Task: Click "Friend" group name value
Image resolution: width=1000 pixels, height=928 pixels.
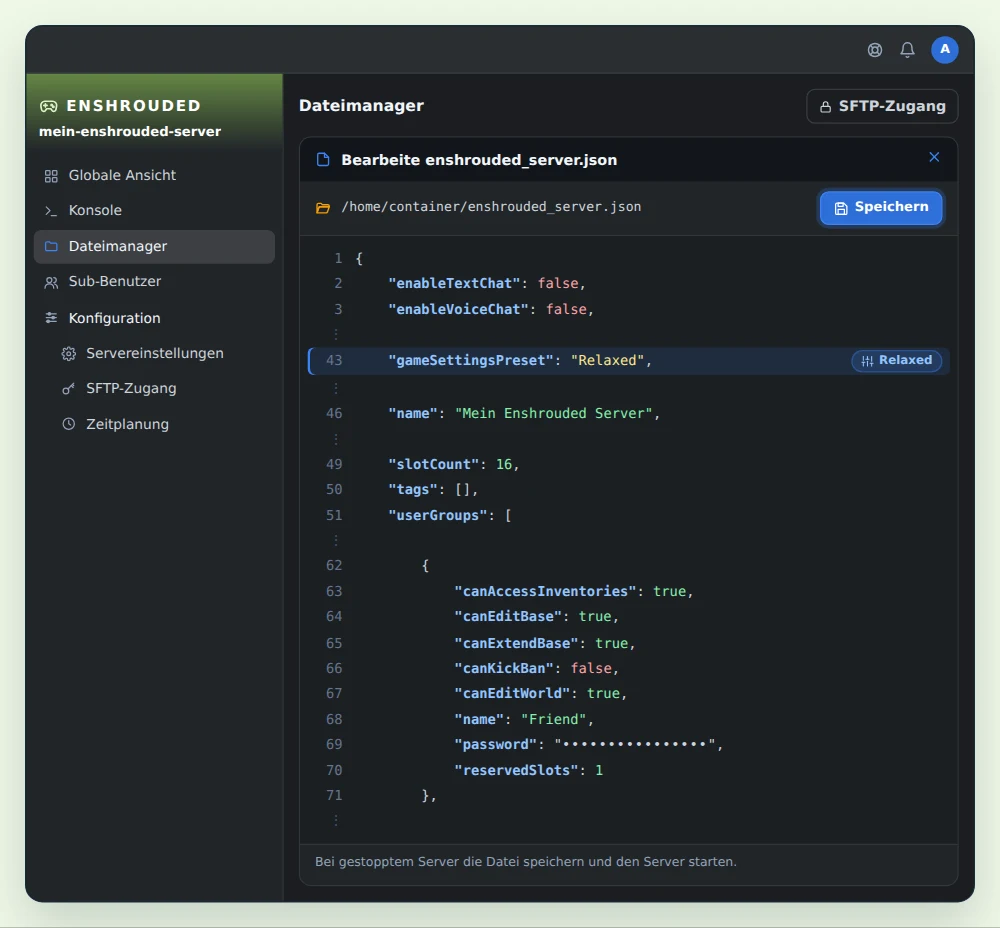Action: [554, 719]
